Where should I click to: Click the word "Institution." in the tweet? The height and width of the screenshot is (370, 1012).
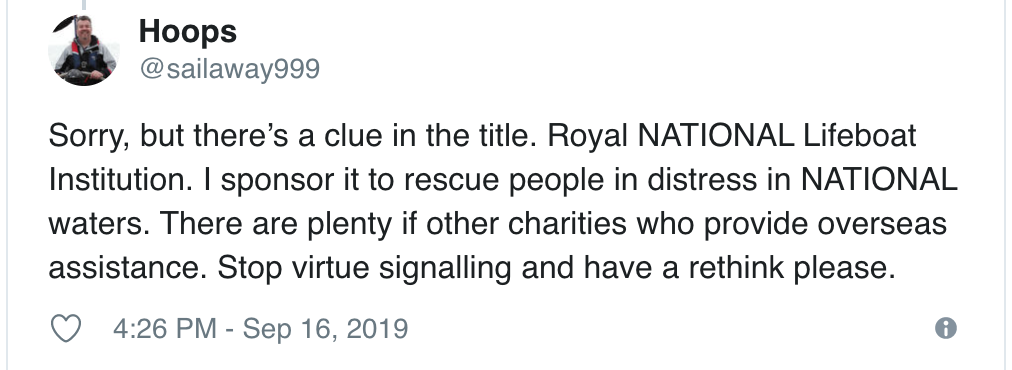coord(120,180)
